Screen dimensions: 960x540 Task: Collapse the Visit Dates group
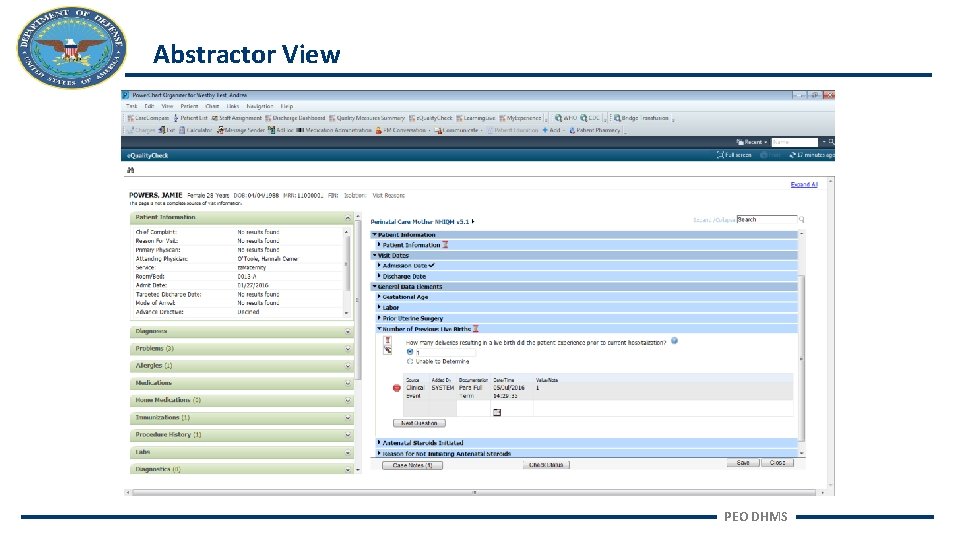[x=374, y=255]
